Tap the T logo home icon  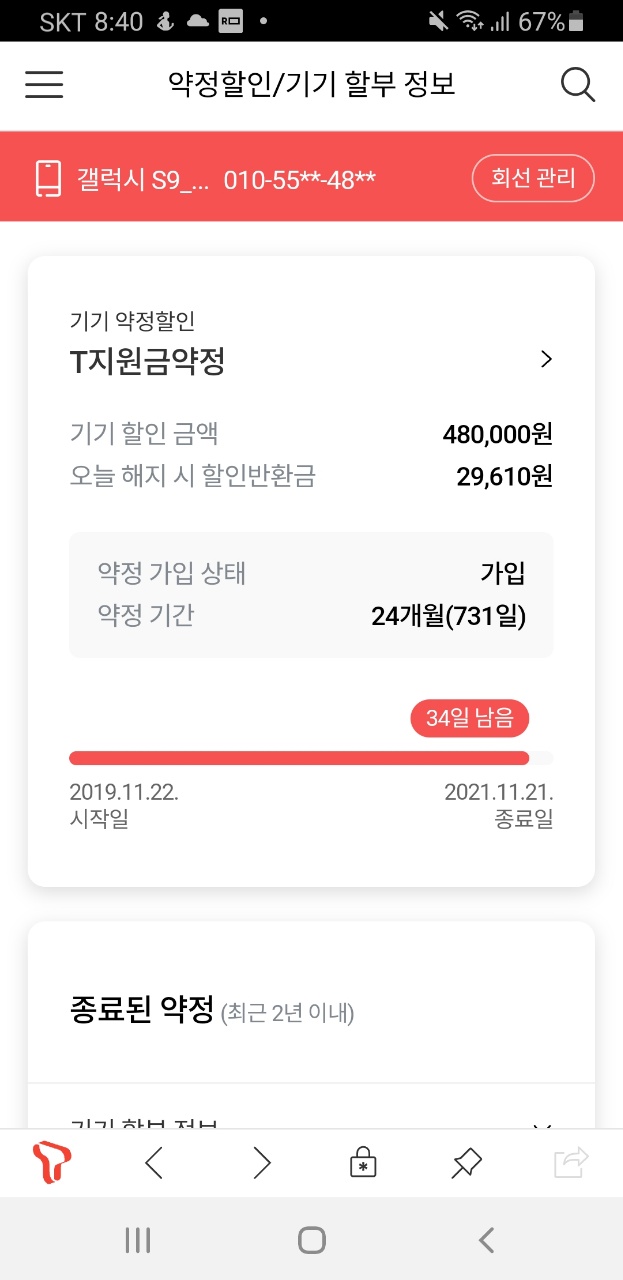pyautogui.click(x=52, y=1163)
